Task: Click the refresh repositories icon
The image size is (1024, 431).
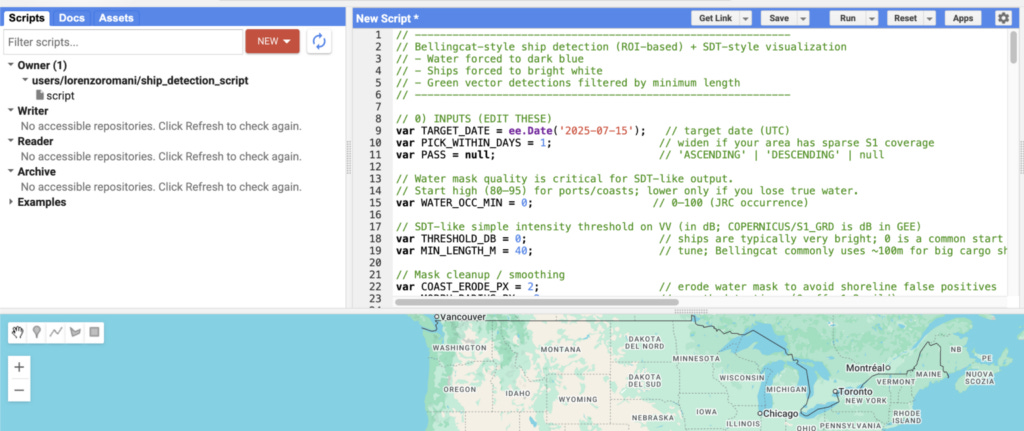Action: point(319,42)
